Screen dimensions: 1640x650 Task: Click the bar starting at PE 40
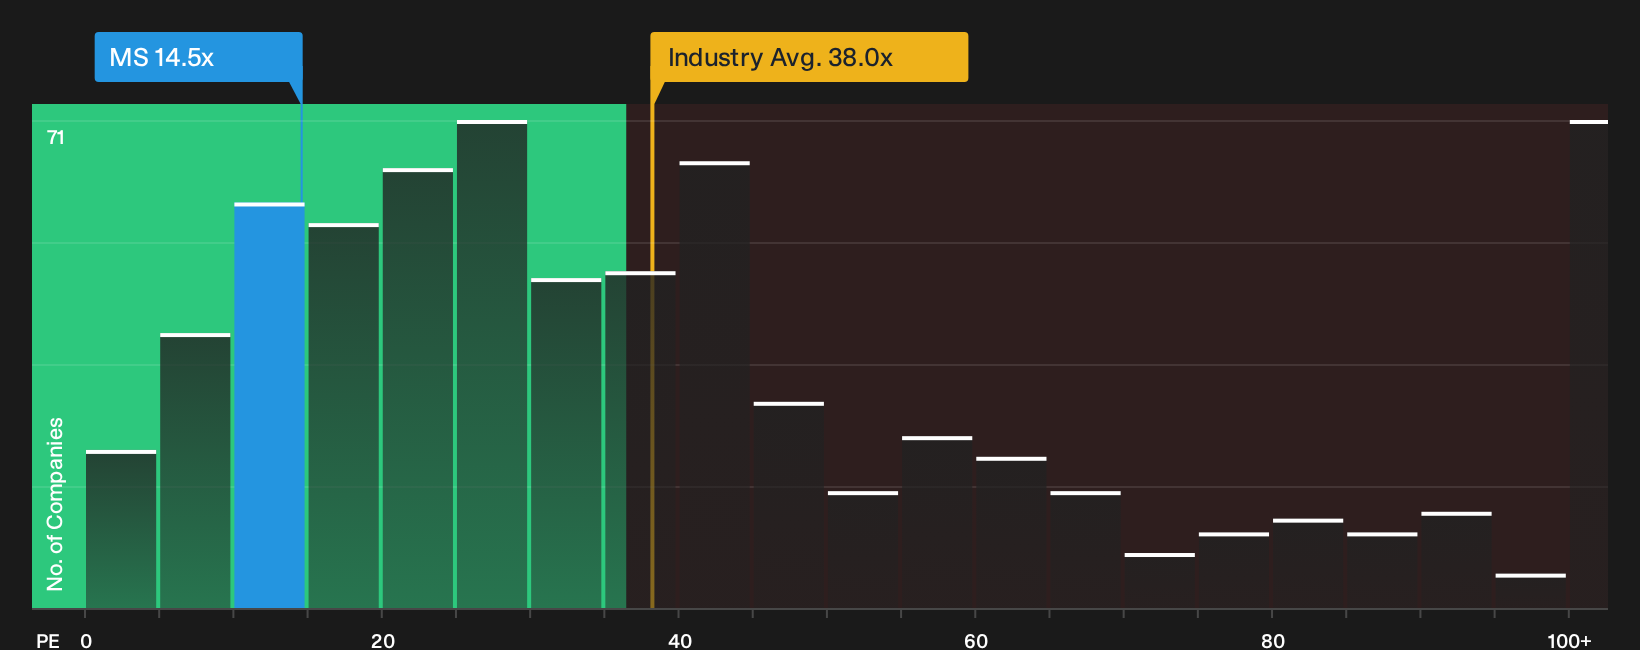714,385
